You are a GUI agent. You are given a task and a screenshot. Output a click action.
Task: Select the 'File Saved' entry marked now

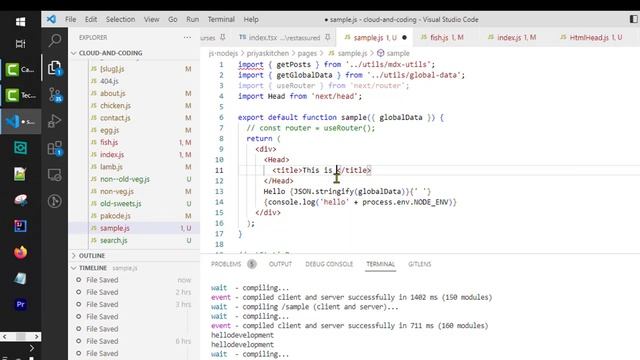coord(135,280)
